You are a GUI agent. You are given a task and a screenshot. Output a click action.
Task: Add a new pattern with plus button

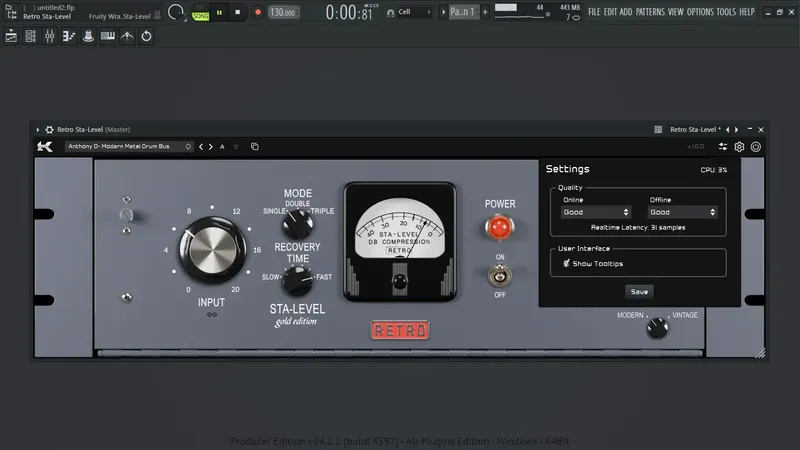(x=485, y=12)
